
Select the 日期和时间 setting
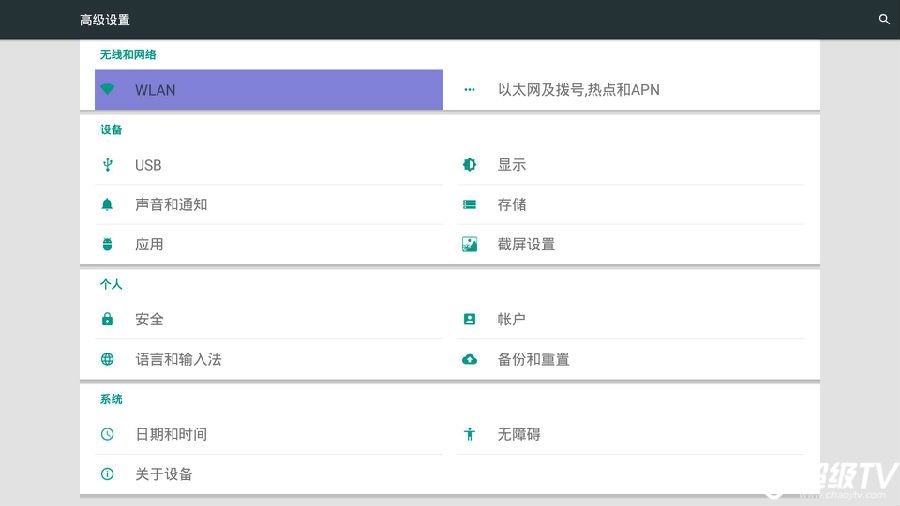(269, 434)
